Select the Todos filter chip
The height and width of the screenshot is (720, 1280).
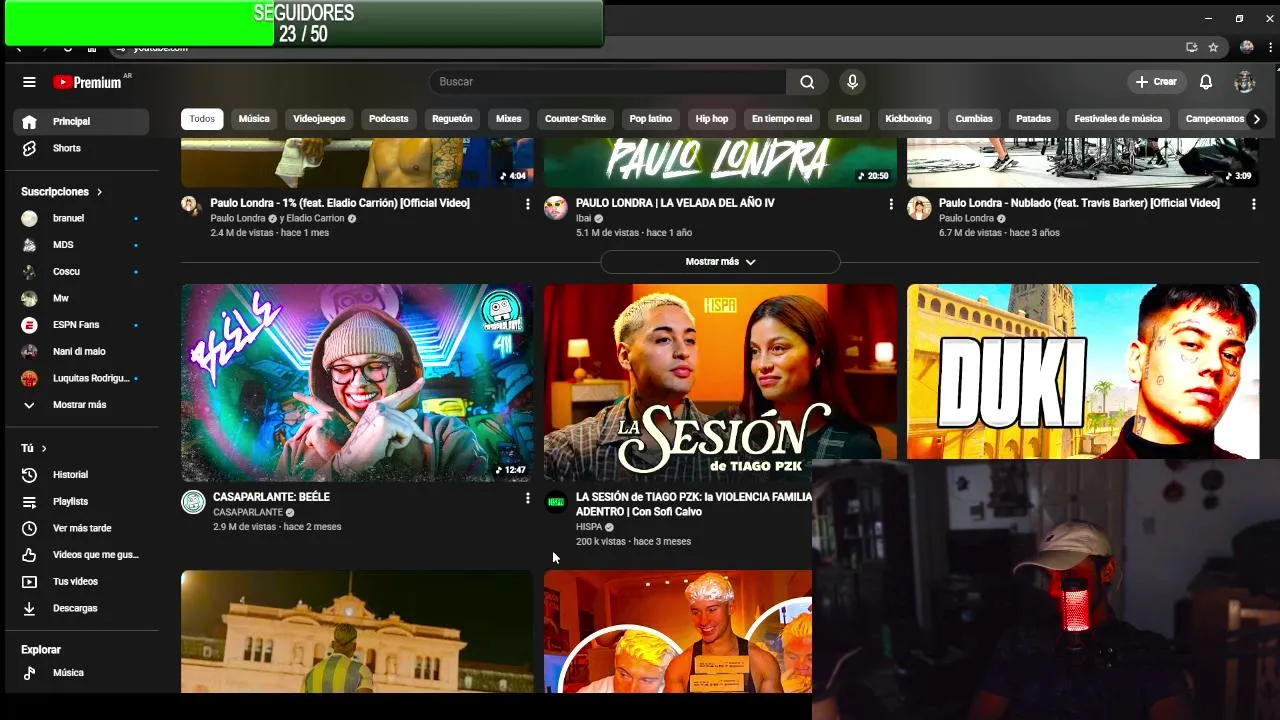point(202,119)
